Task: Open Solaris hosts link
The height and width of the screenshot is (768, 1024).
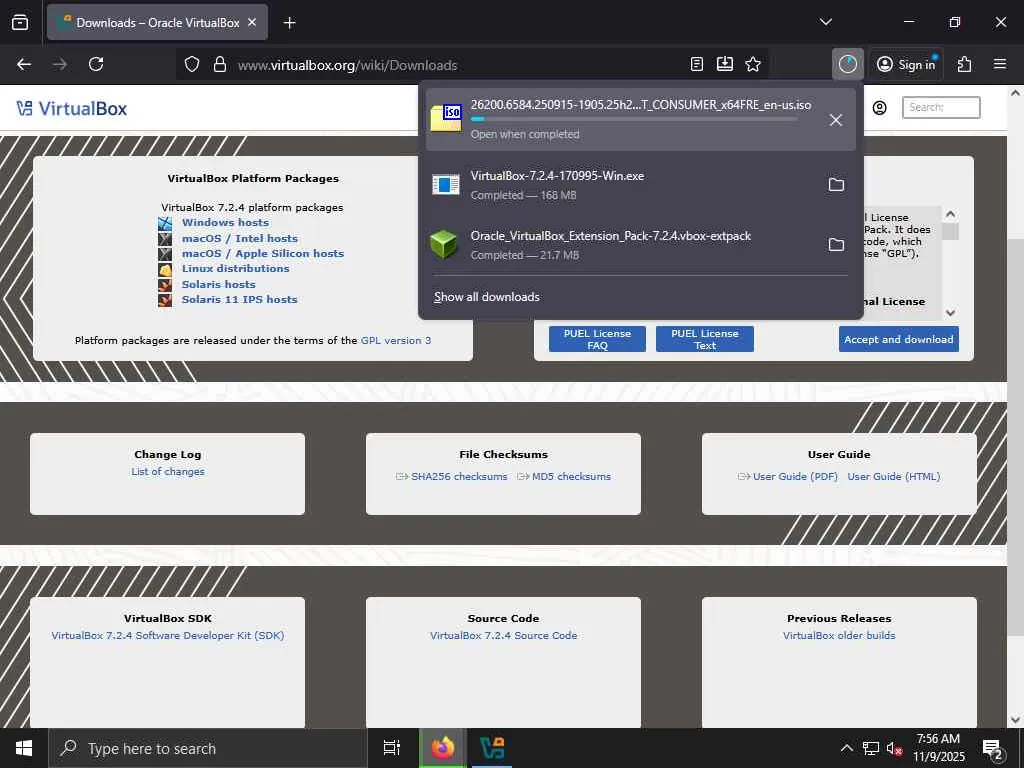Action: 218,284
